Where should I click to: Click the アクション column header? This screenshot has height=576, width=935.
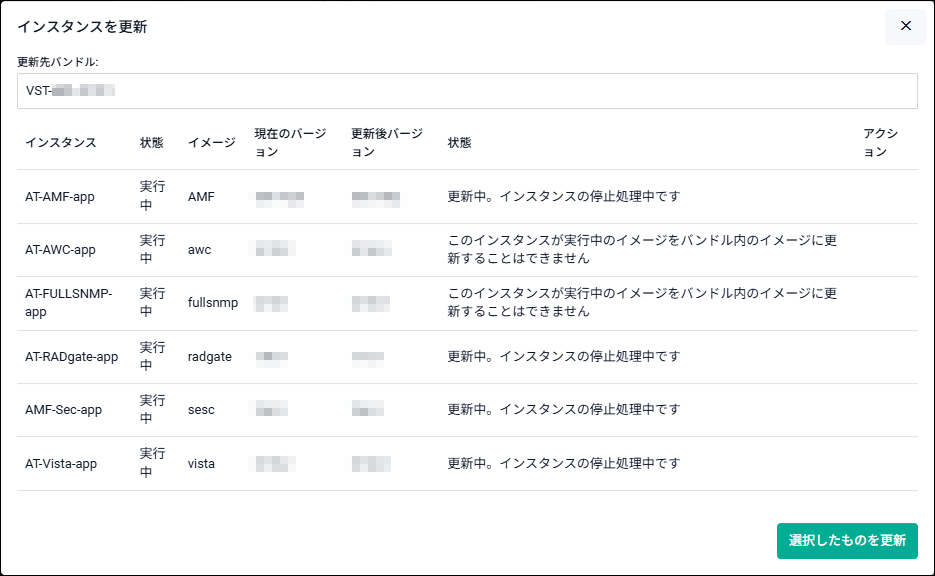pyautogui.click(x=880, y=143)
